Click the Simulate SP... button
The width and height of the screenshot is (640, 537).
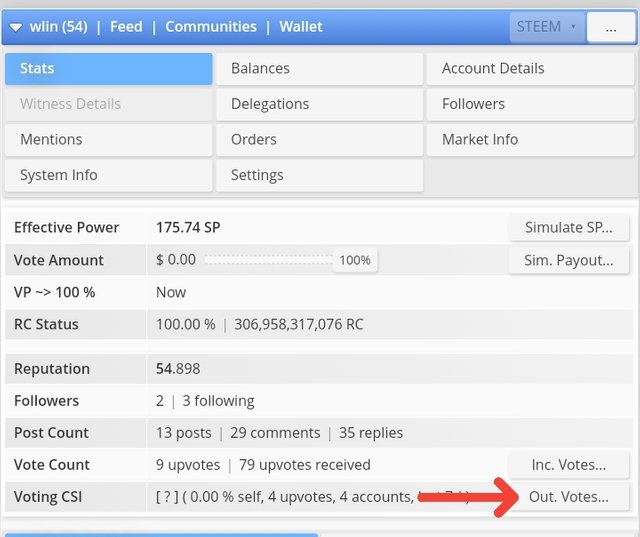click(569, 227)
